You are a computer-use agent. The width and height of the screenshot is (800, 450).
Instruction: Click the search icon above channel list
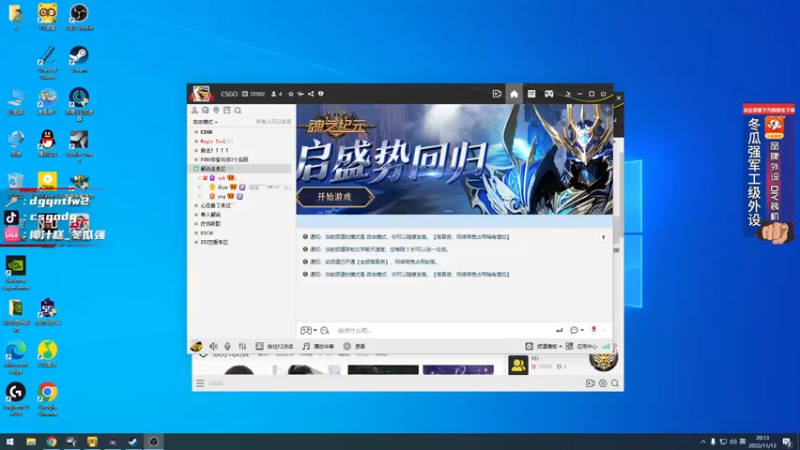pos(238,110)
